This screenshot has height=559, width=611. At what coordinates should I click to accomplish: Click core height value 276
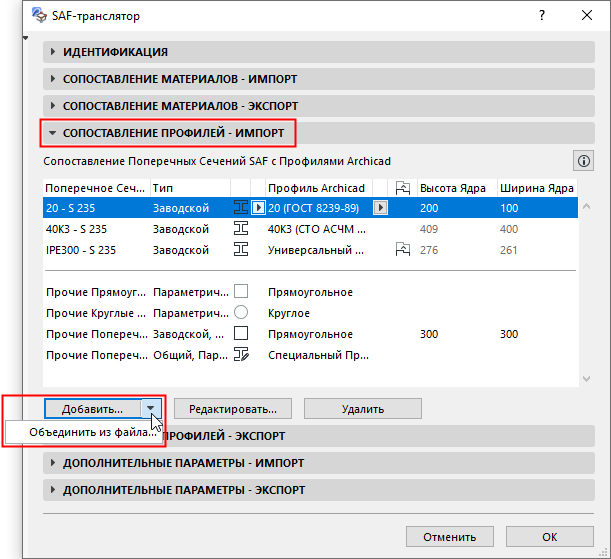coord(429,250)
